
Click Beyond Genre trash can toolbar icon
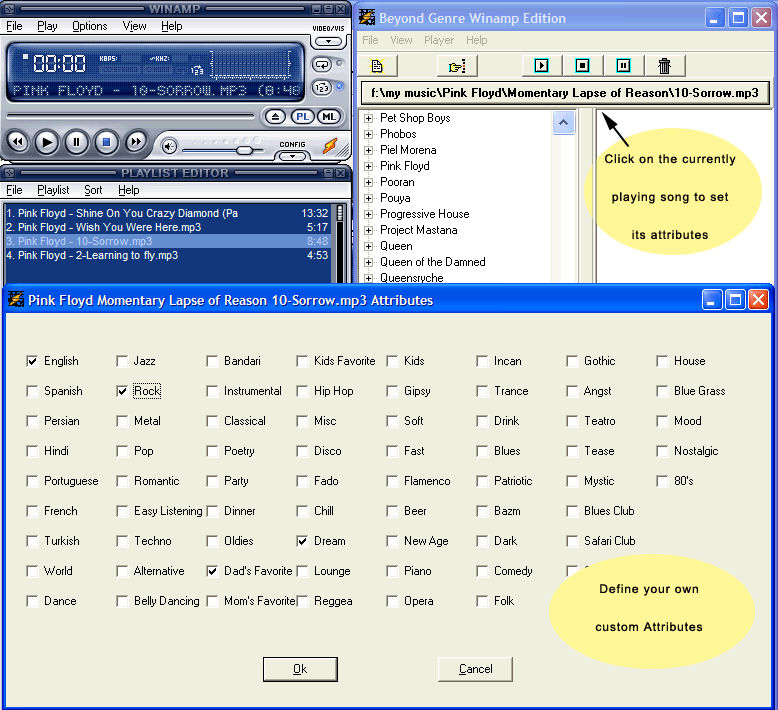664,65
